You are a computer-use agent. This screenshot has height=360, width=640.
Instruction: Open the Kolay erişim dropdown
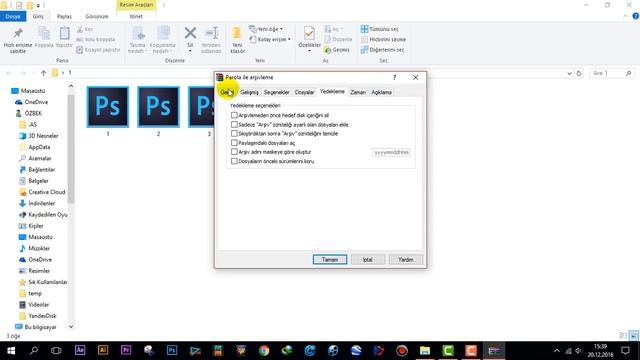click(x=270, y=39)
